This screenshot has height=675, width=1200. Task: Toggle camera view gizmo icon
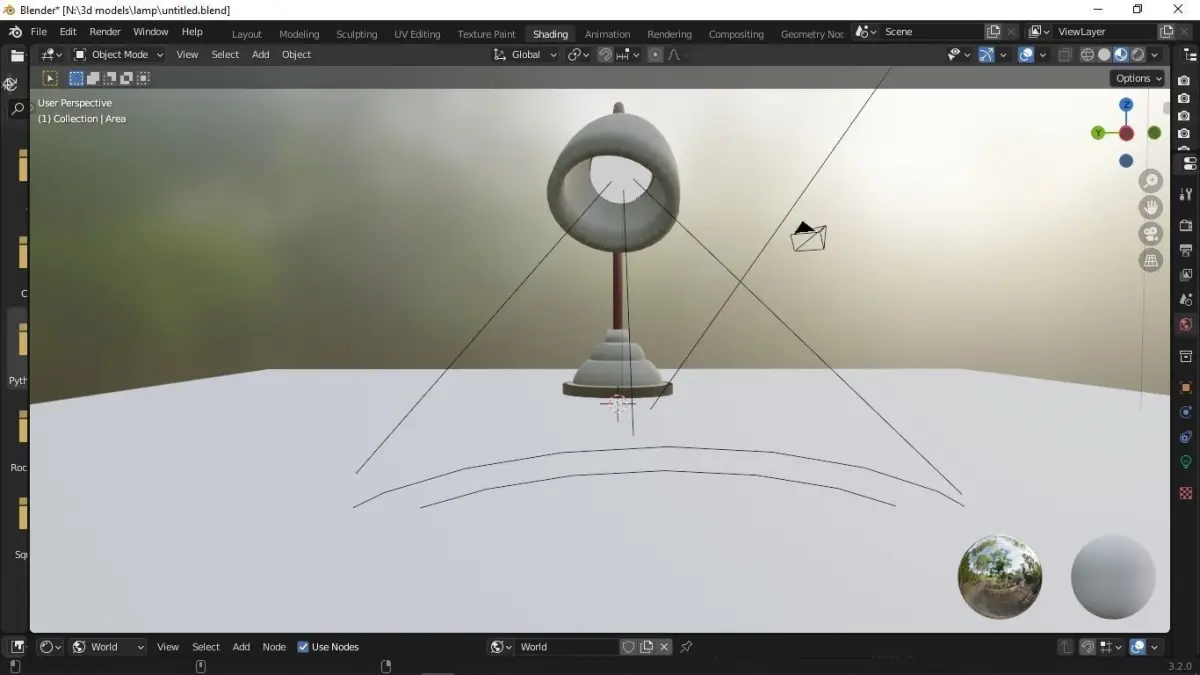click(1151, 234)
